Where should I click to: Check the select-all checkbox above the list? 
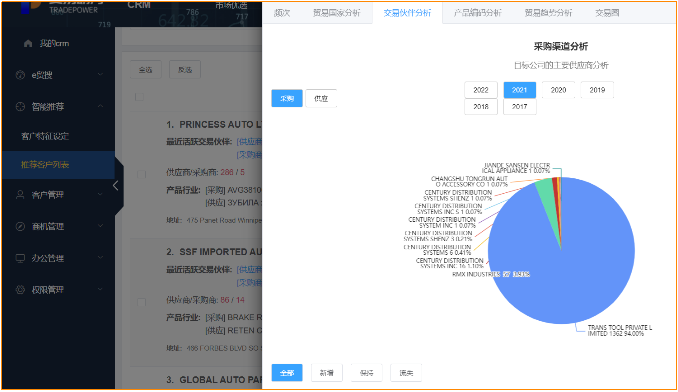click(x=139, y=97)
